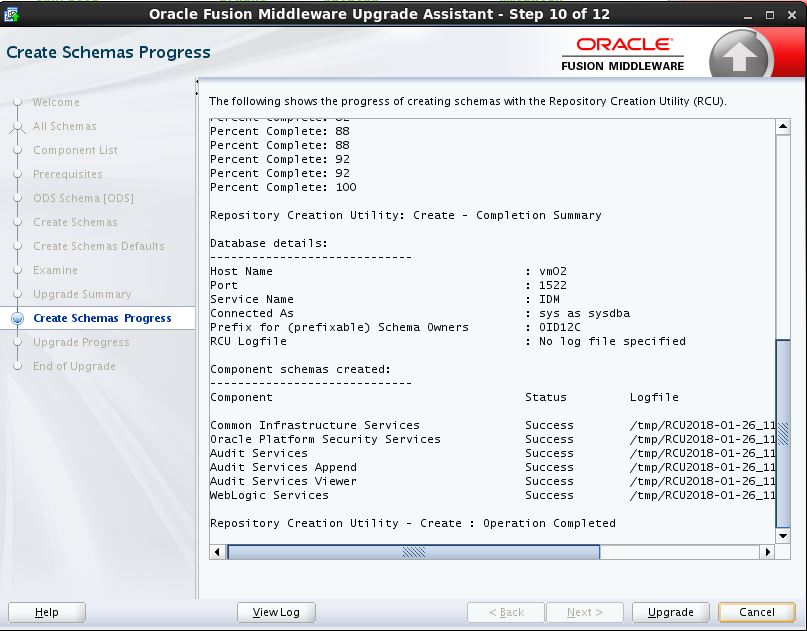This screenshot has height=631, width=807.
Task: Minimize the Upgrade Assistant window
Action: click(748, 15)
